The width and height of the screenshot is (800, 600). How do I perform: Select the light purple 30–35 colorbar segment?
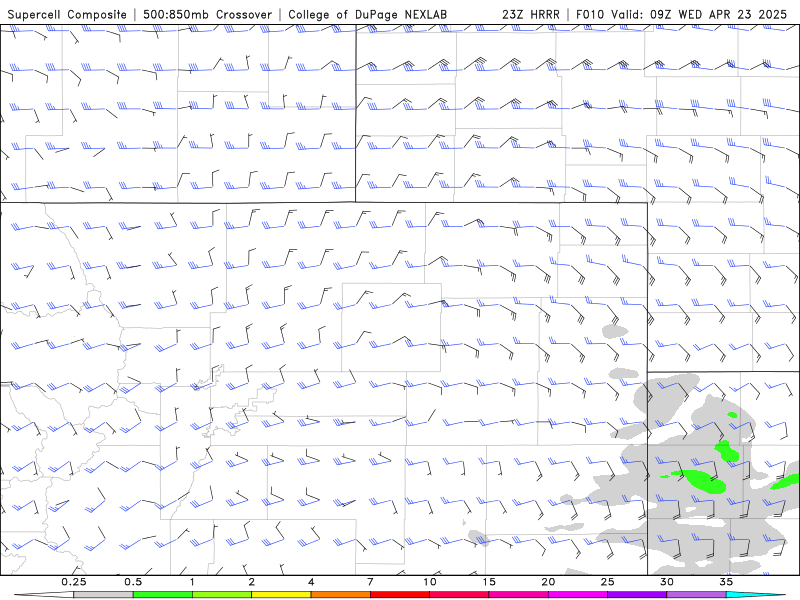pyautogui.click(x=696, y=595)
